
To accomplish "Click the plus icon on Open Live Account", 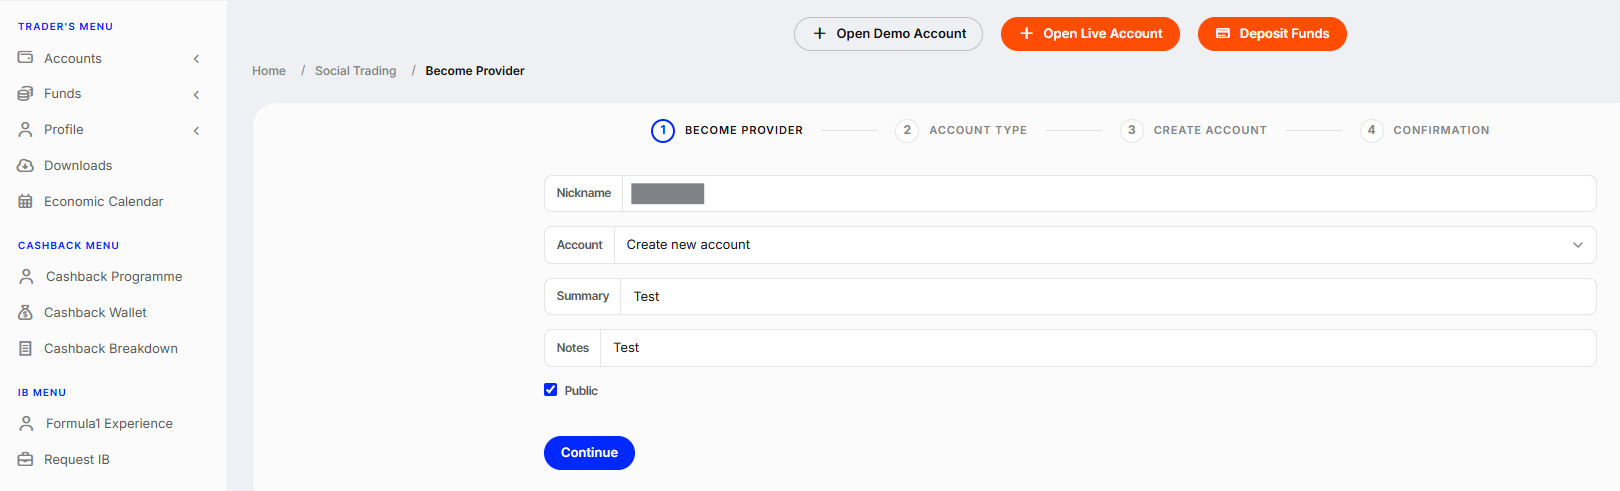I will tap(1026, 34).
